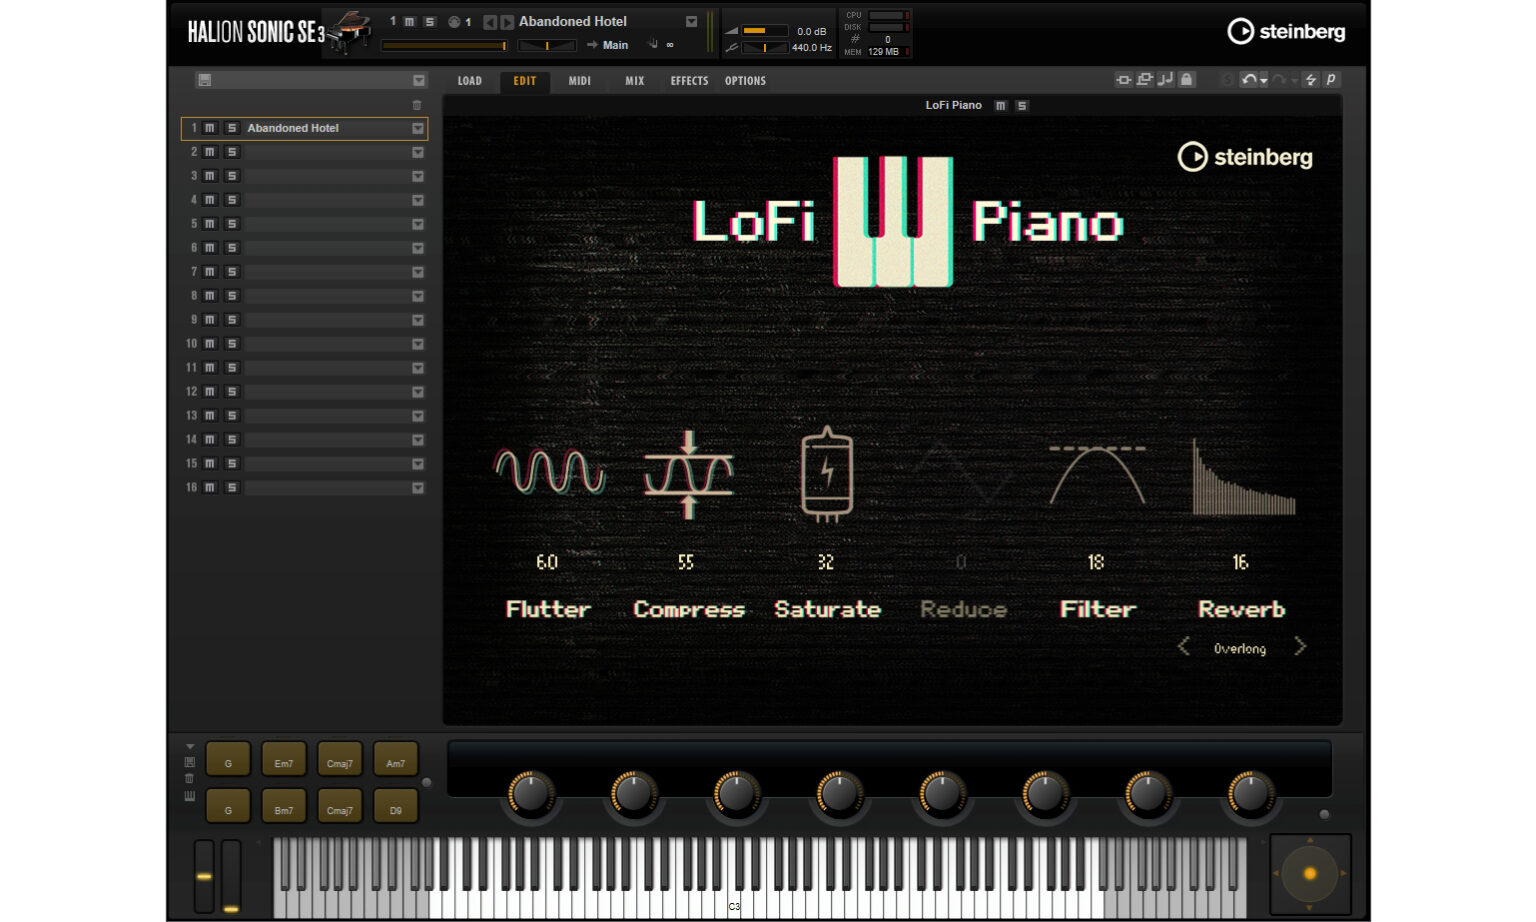Click the main volume slider at 0.0 dB
Viewport: 1536px width, 922px height.
764,31
